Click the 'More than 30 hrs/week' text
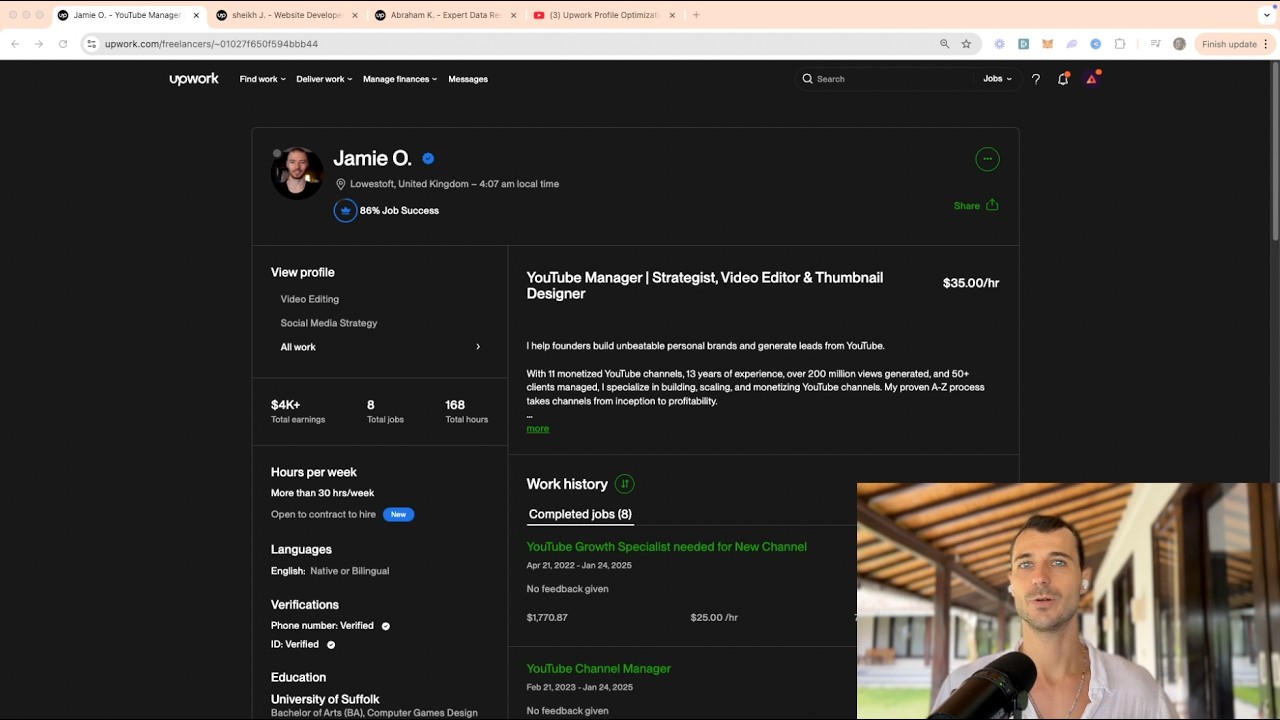 (322, 493)
